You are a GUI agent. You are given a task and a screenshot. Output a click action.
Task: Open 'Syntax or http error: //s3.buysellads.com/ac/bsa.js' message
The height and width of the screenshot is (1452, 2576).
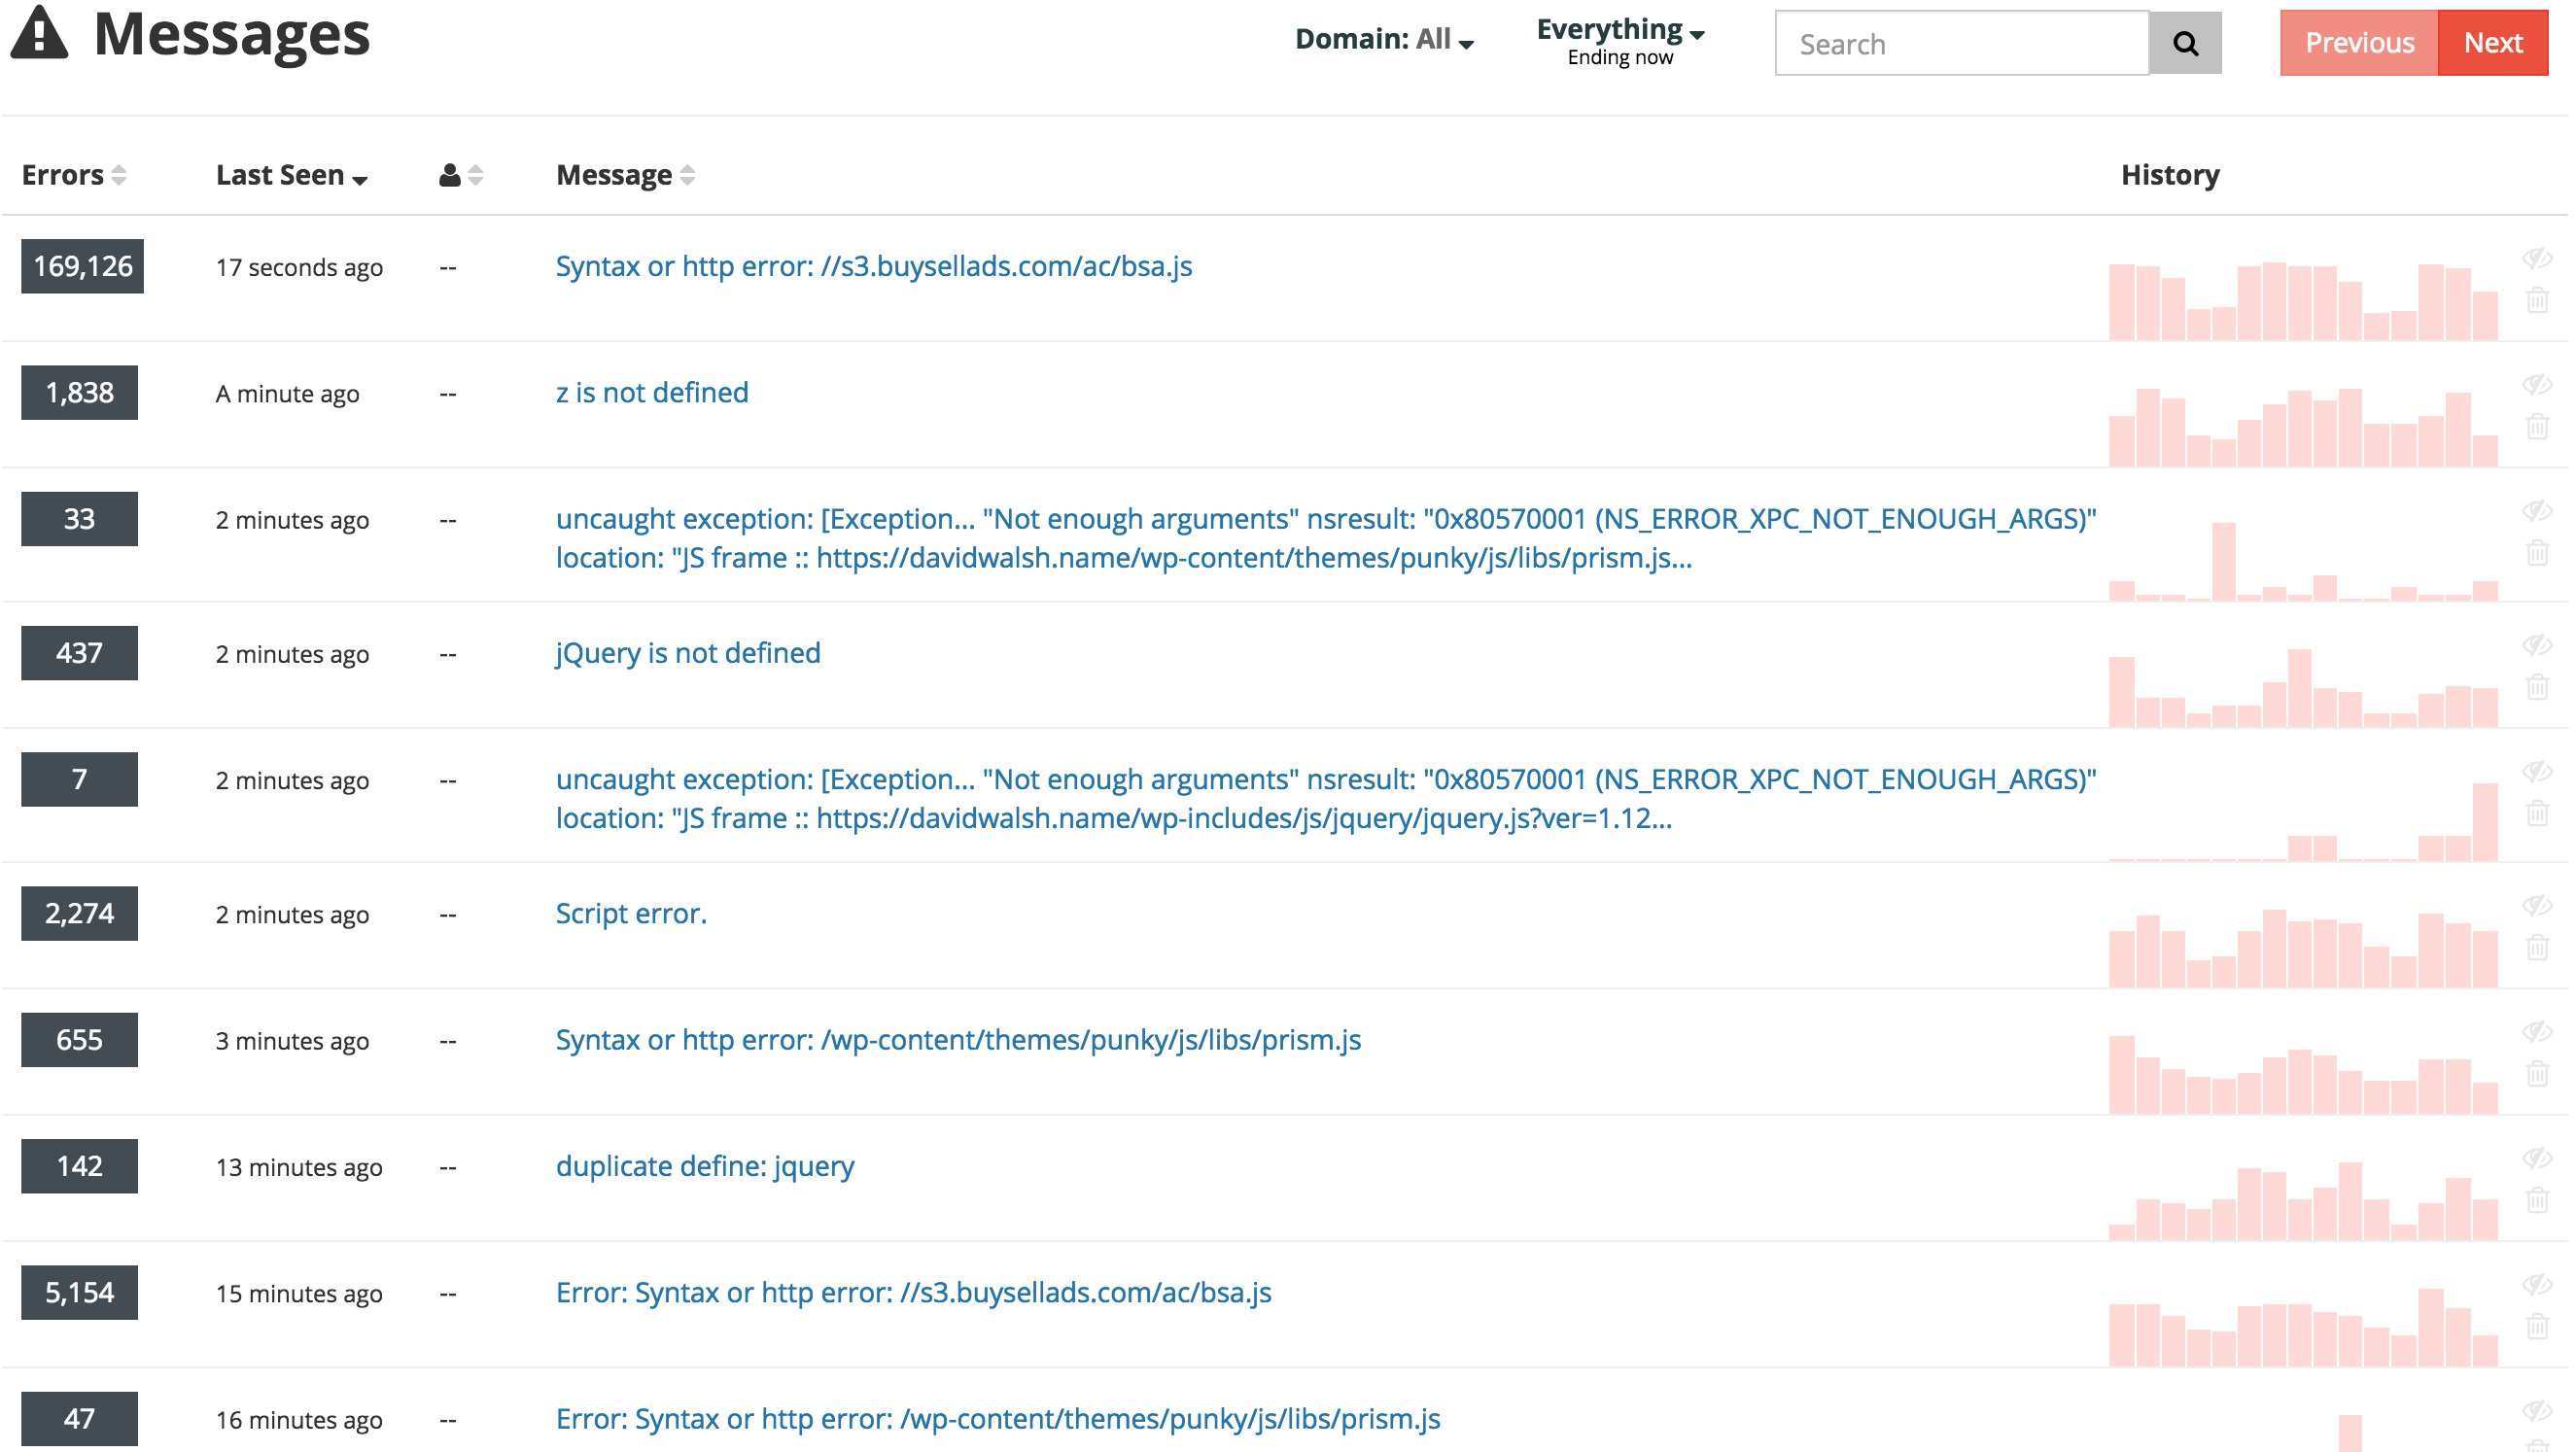coord(874,266)
